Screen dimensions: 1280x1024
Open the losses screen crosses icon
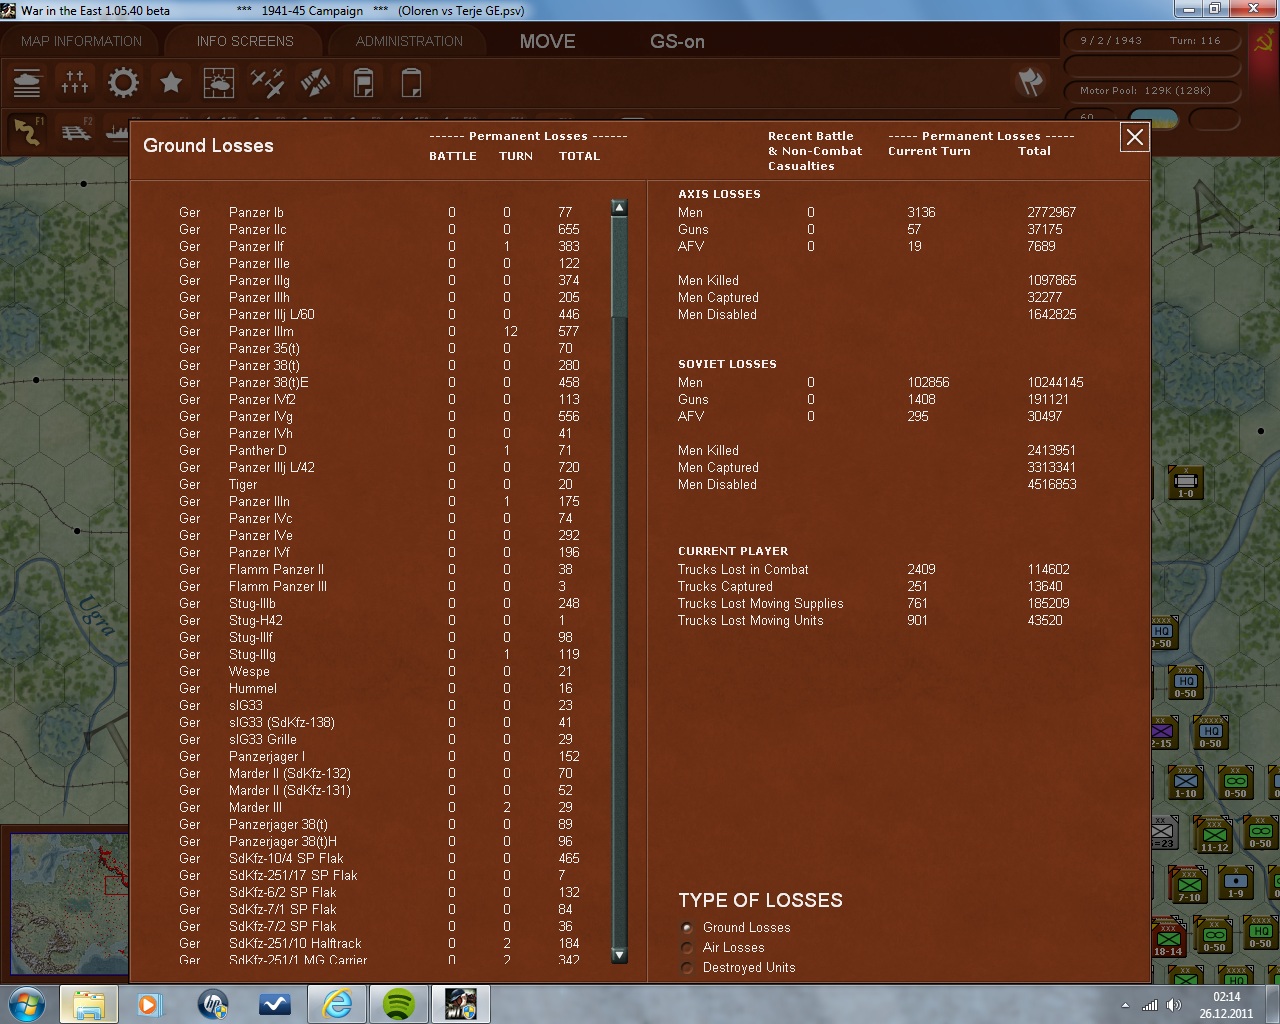pyautogui.click(x=75, y=83)
